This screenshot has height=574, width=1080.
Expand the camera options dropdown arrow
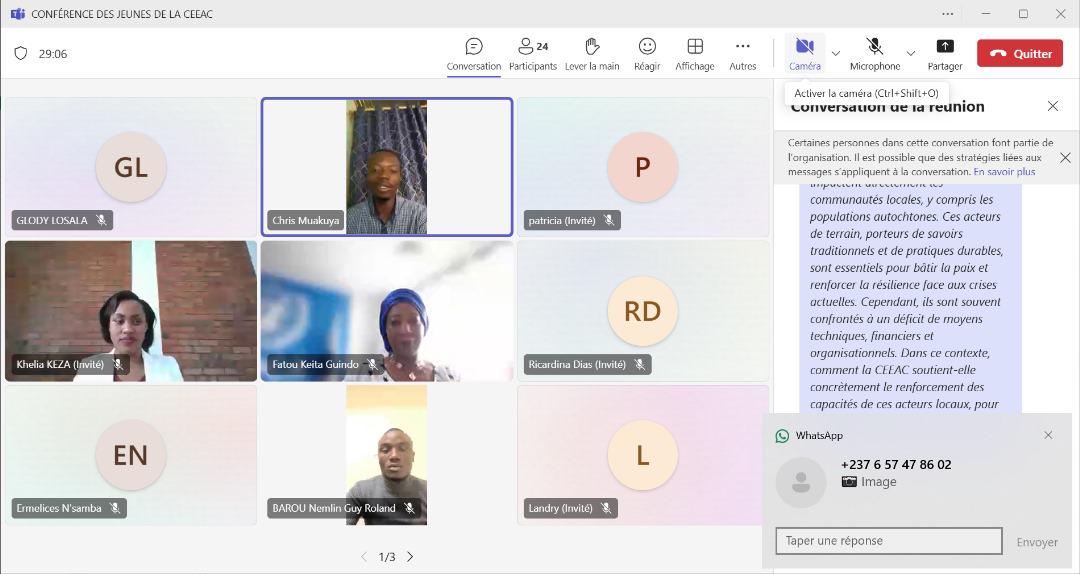836,54
